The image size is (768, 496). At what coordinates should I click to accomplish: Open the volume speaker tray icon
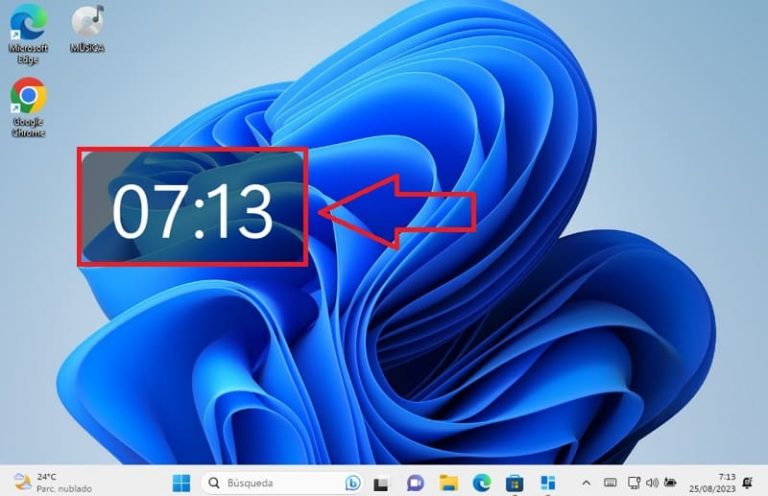pos(652,483)
